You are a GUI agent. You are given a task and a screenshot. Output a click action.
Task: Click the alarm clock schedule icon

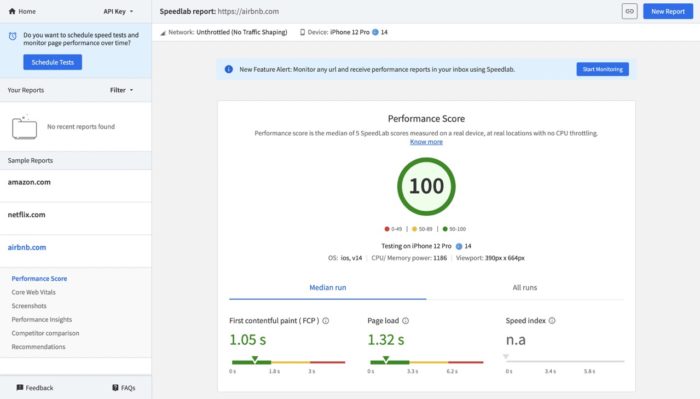tap(13, 36)
